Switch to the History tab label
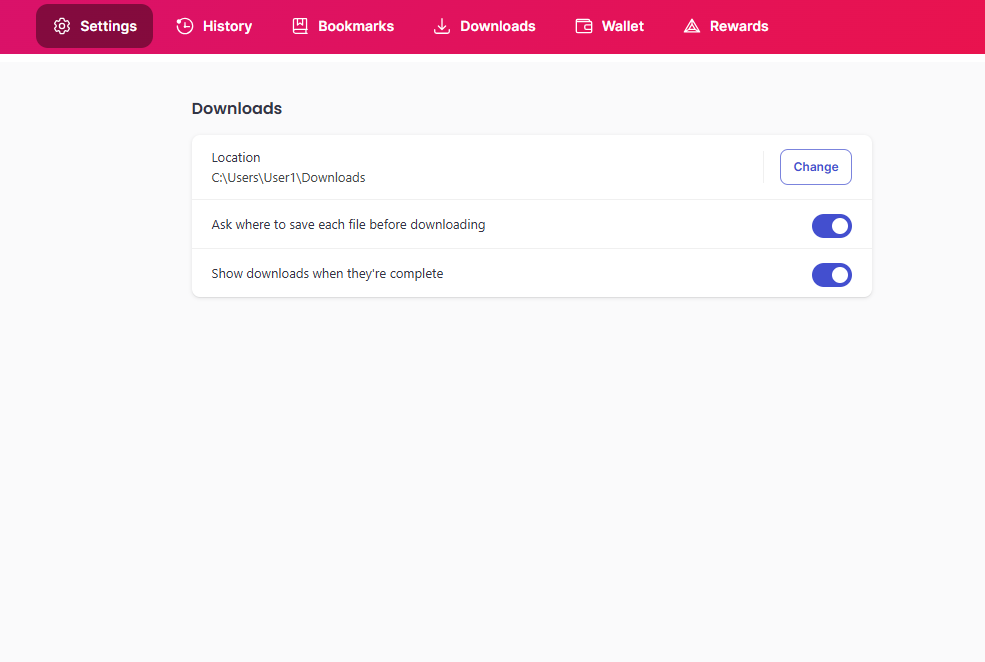The width and height of the screenshot is (985, 662). (227, 26)
